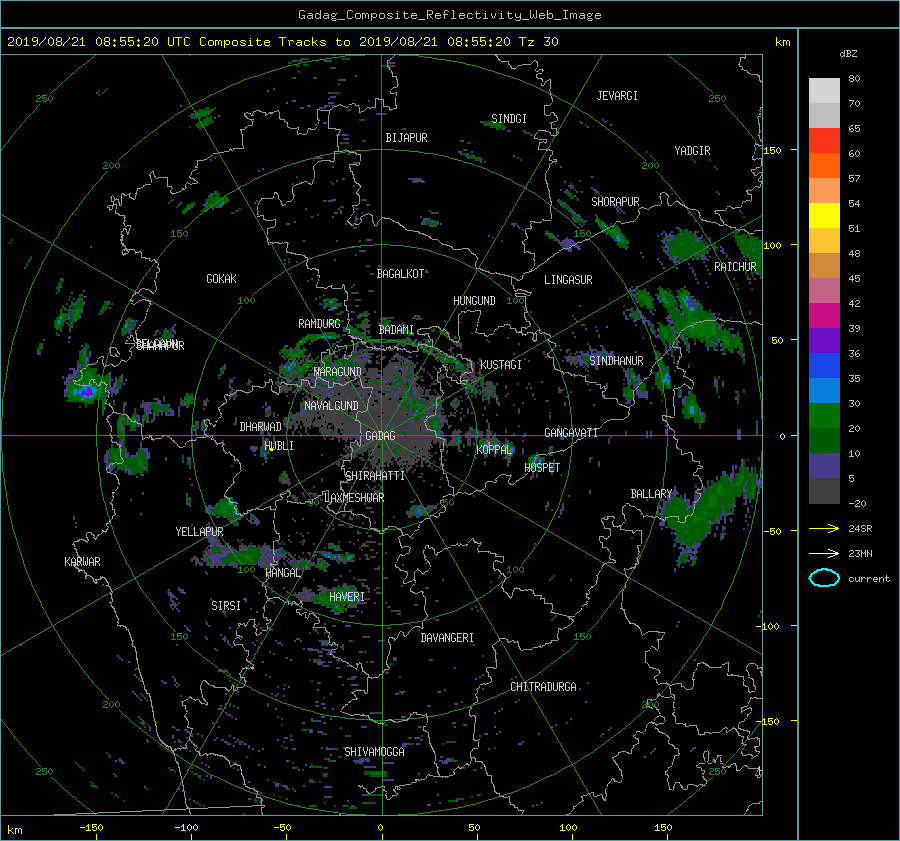Click the RAMDURG city label

coord(319,324)
